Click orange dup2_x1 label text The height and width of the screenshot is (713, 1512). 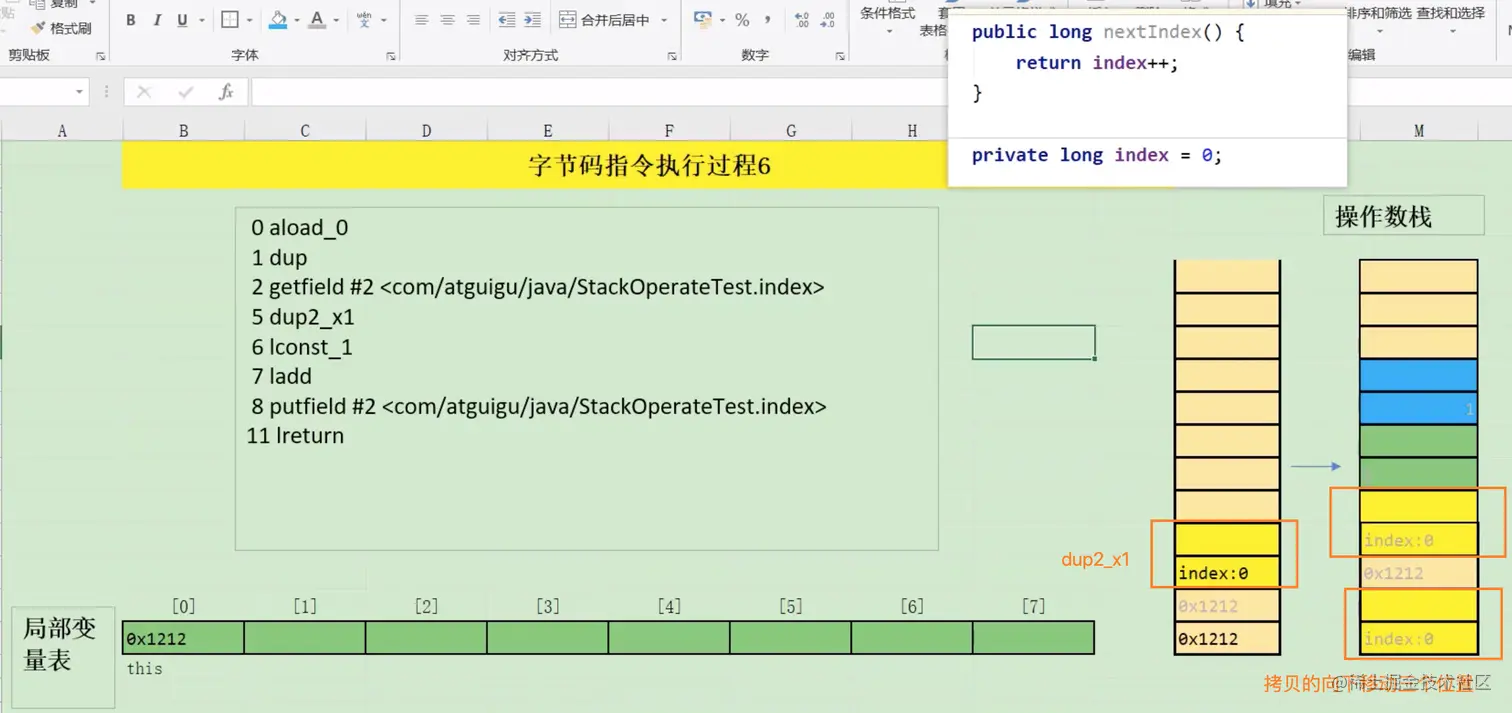(x=1096, y=560)
